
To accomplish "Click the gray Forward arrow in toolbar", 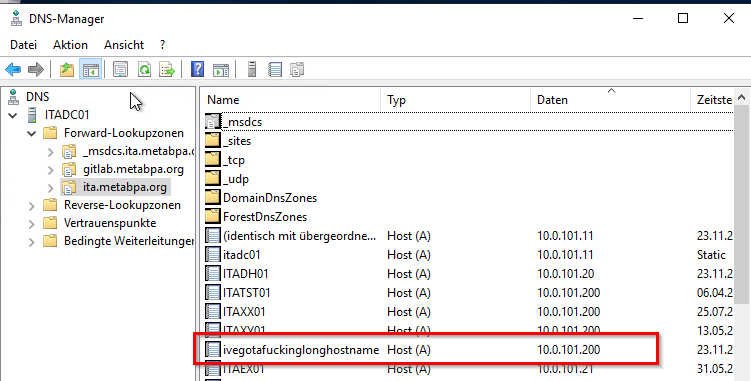I will pyautogui.click(x=36, y=69).
